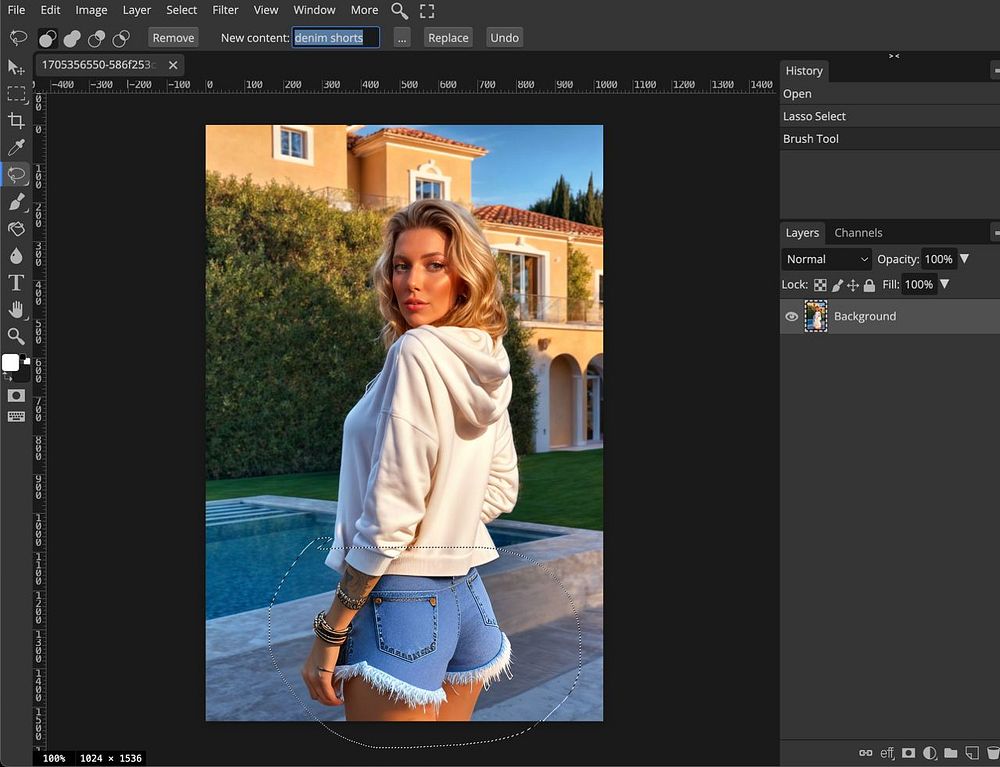Expand the Fill slider arrow
This screenshot has height=767, width=1000.
click(945, 285)
